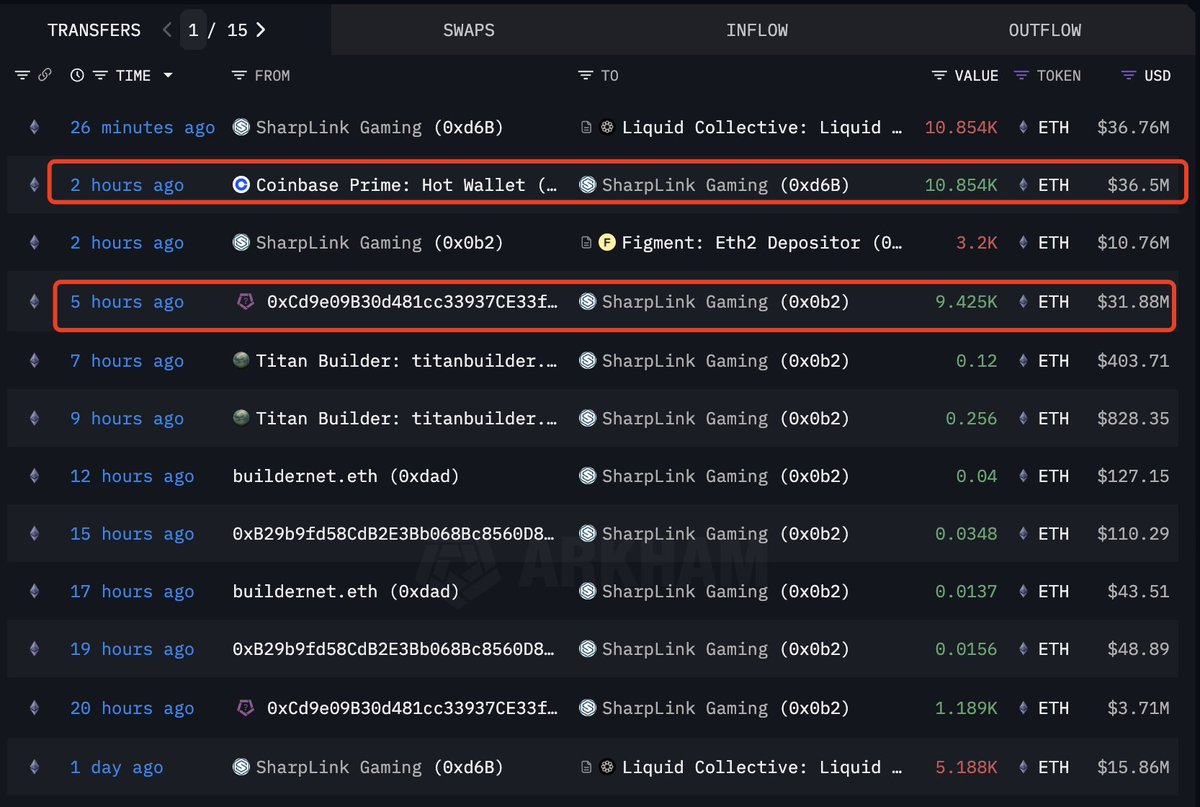Open the '26 minutes ago' transaction link
This screenshot has width=1200, height=807.
click(x=142, y=127)
